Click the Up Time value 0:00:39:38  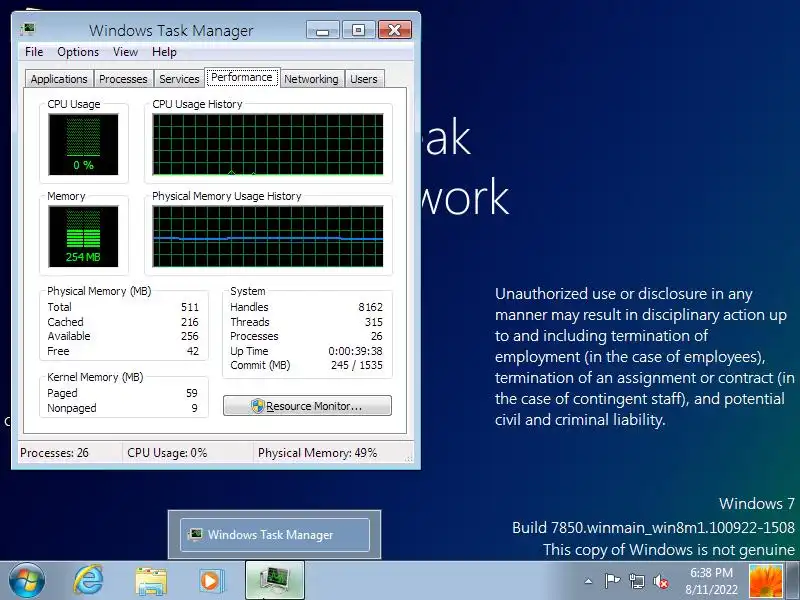click(x=355, y=351)
